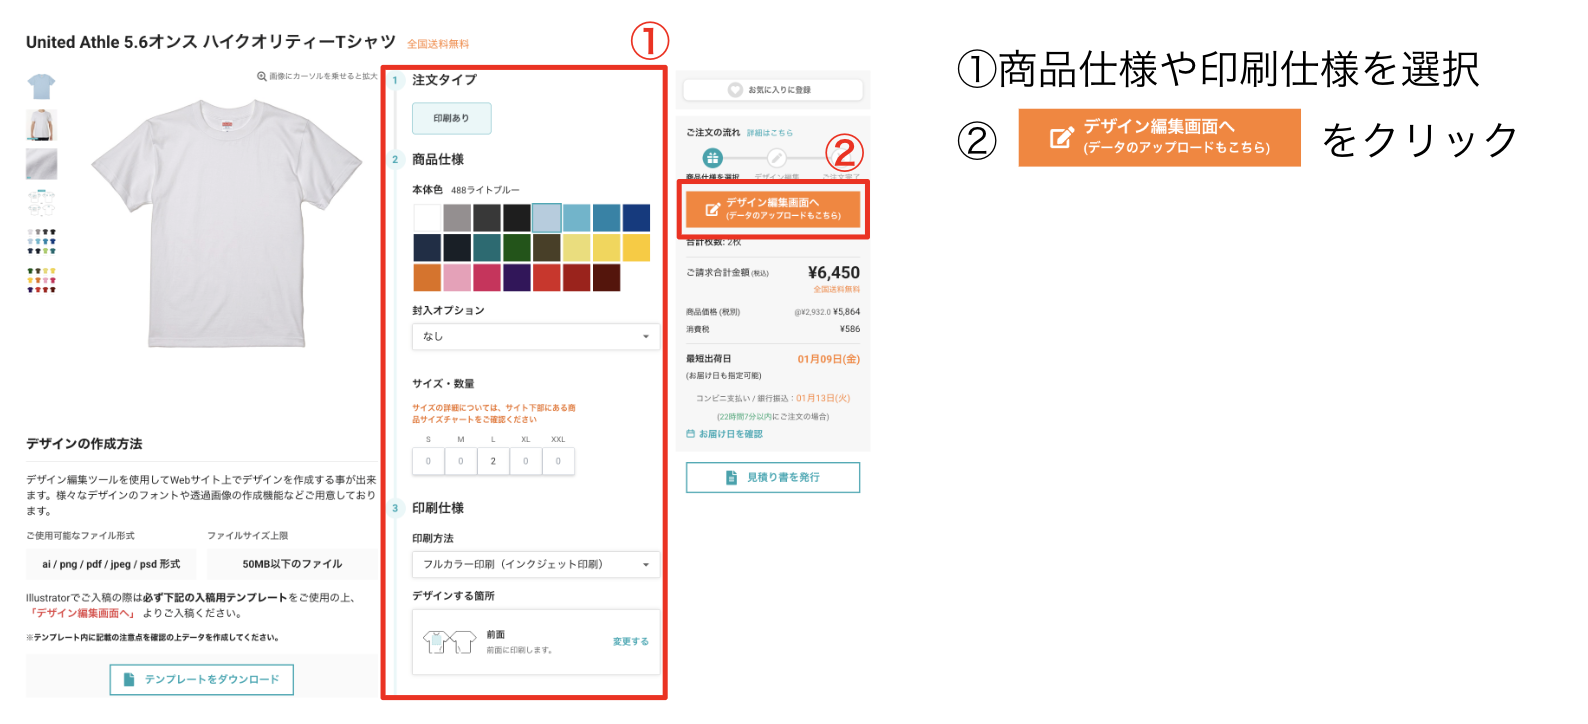This screenshot has height=724, width=1588.
Task: View the model wearing shirt thumbnail
Action: pos(42,125)
